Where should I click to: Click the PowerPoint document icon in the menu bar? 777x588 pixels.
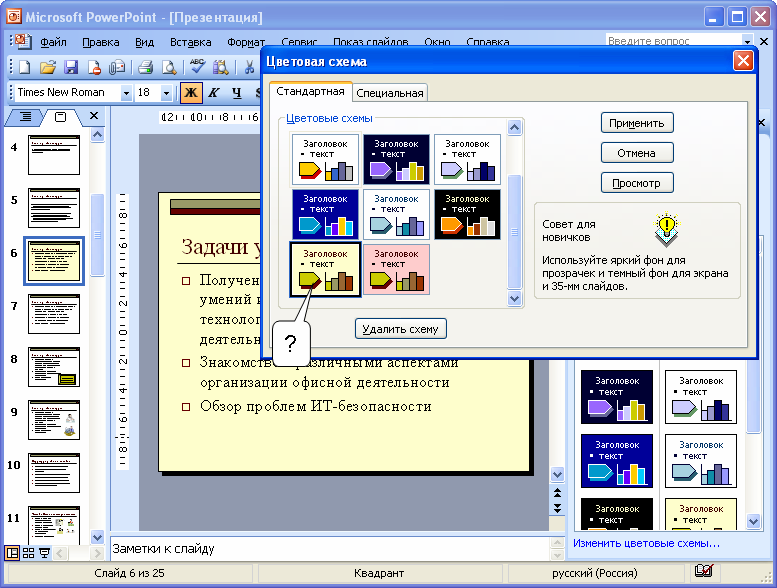pyautogui.click(x=23, y=41)
